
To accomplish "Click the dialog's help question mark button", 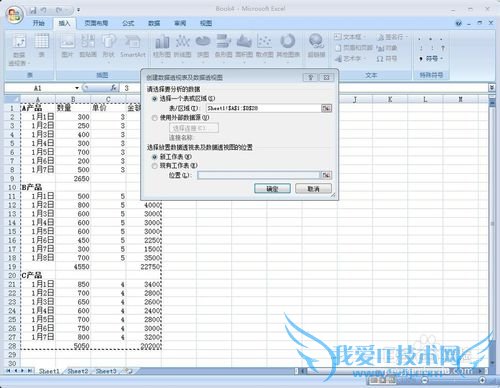I will pos(310,77).
